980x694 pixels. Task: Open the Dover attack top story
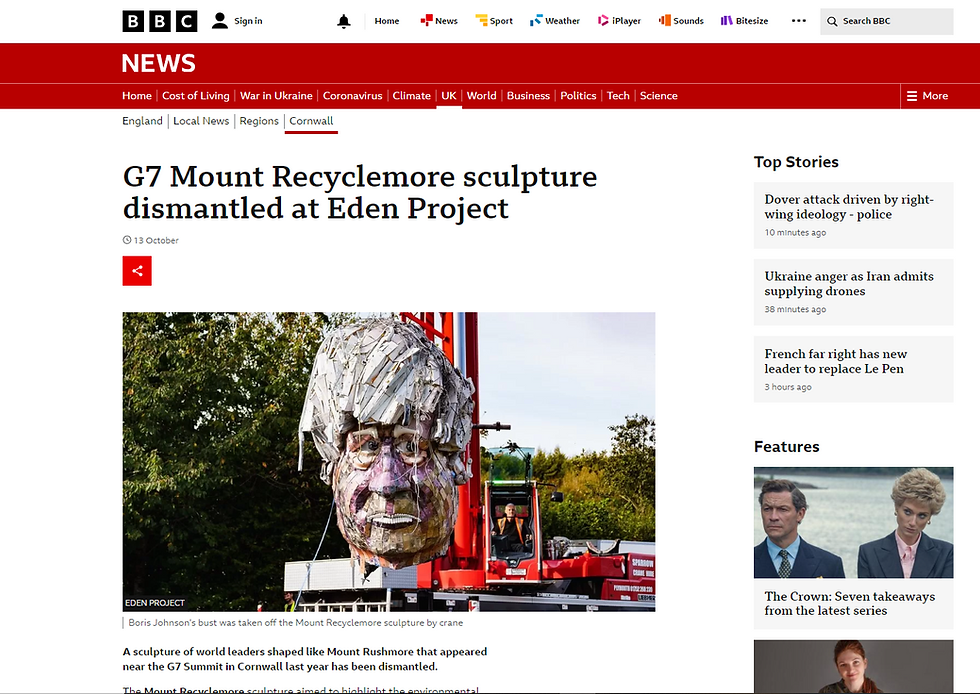[x=849, y=207]
